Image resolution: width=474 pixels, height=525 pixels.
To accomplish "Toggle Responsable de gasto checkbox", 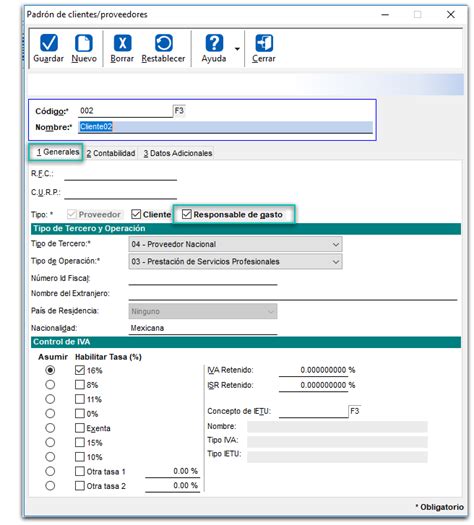I will tap(186, 214).
